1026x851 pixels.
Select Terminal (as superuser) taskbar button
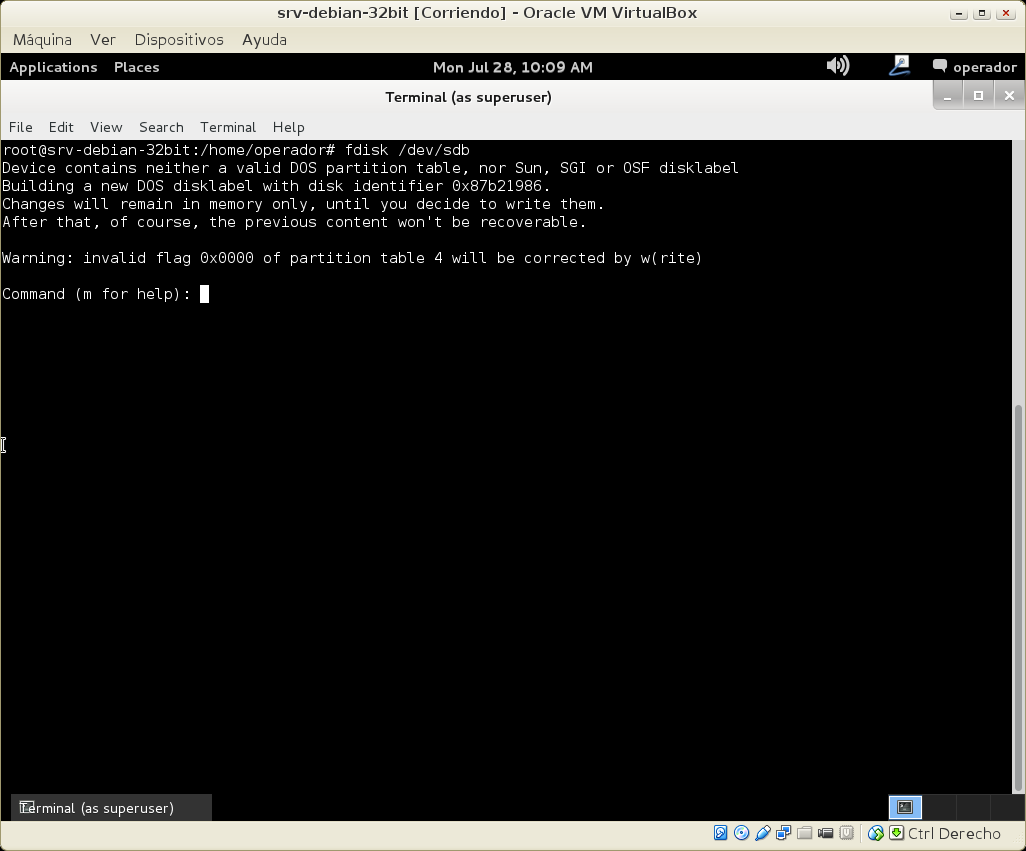(111, 808)
